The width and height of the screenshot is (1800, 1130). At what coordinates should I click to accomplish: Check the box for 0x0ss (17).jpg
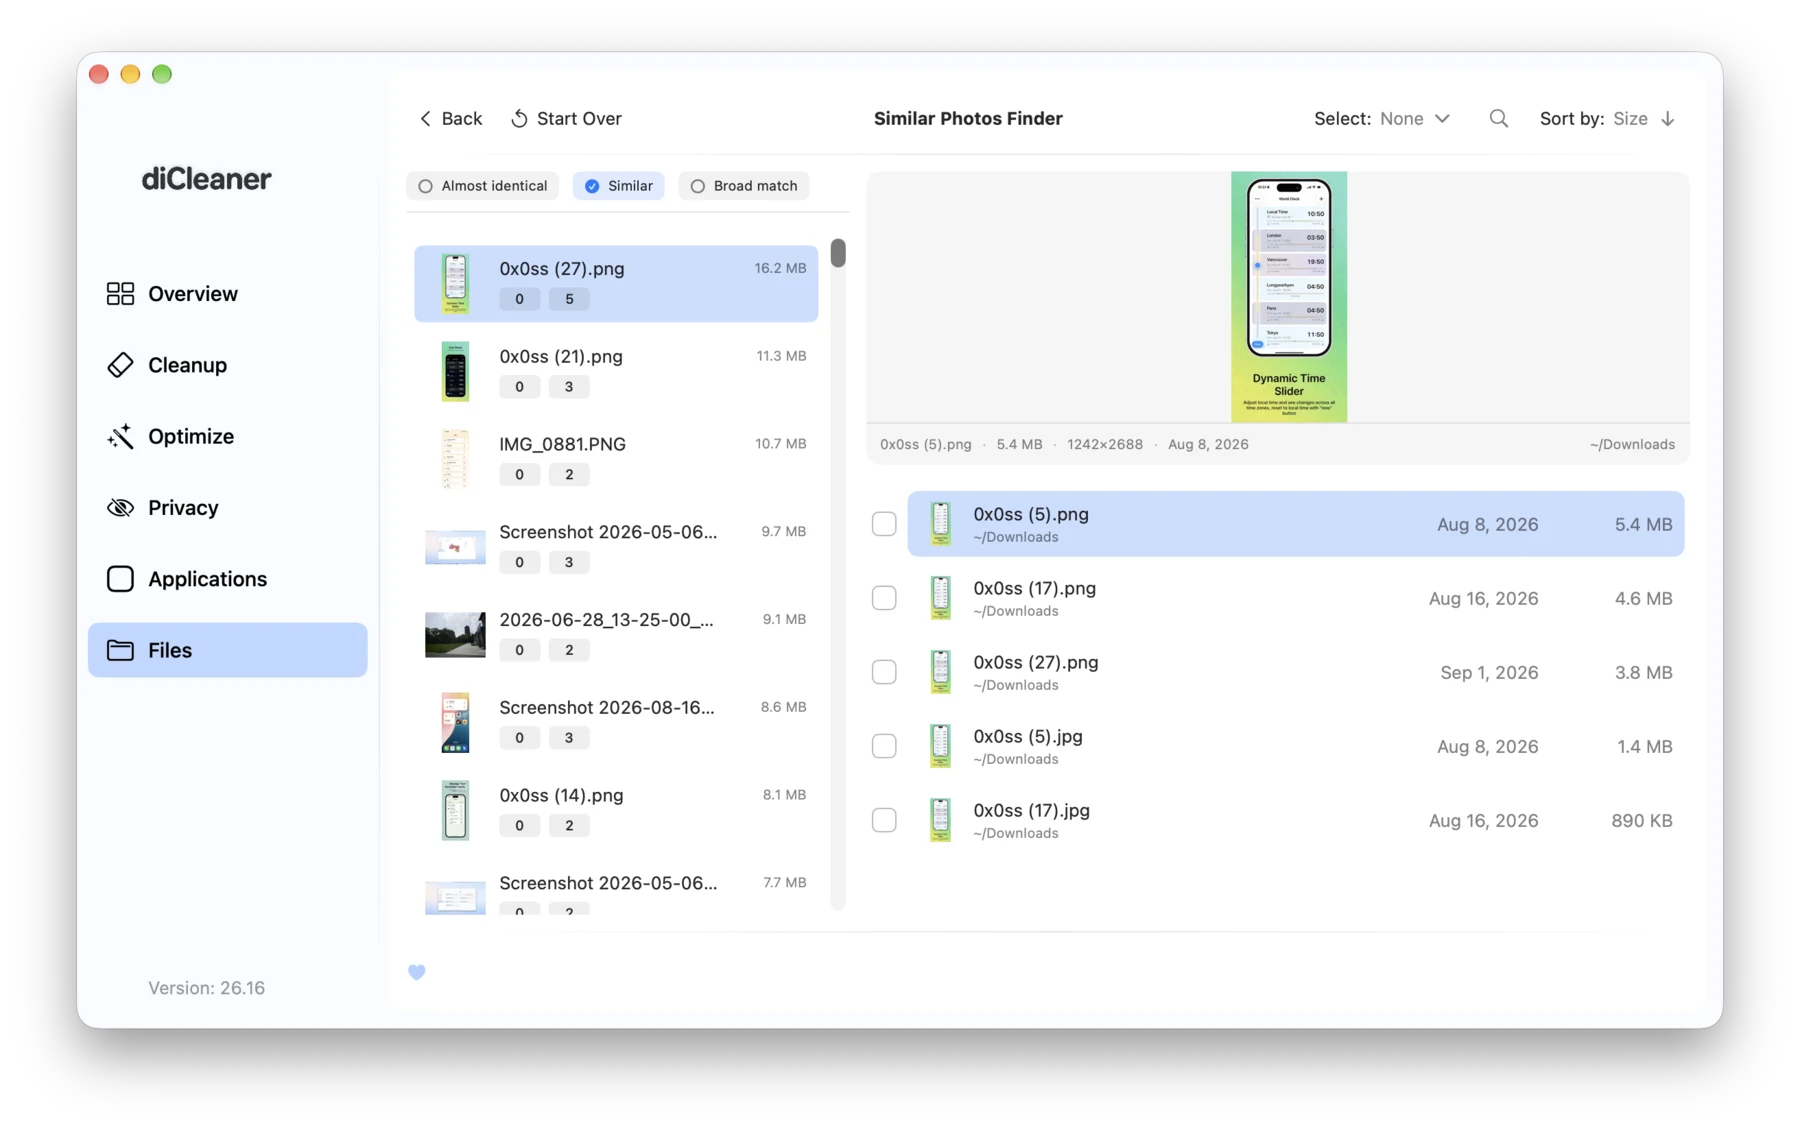(x=884, y=820)
